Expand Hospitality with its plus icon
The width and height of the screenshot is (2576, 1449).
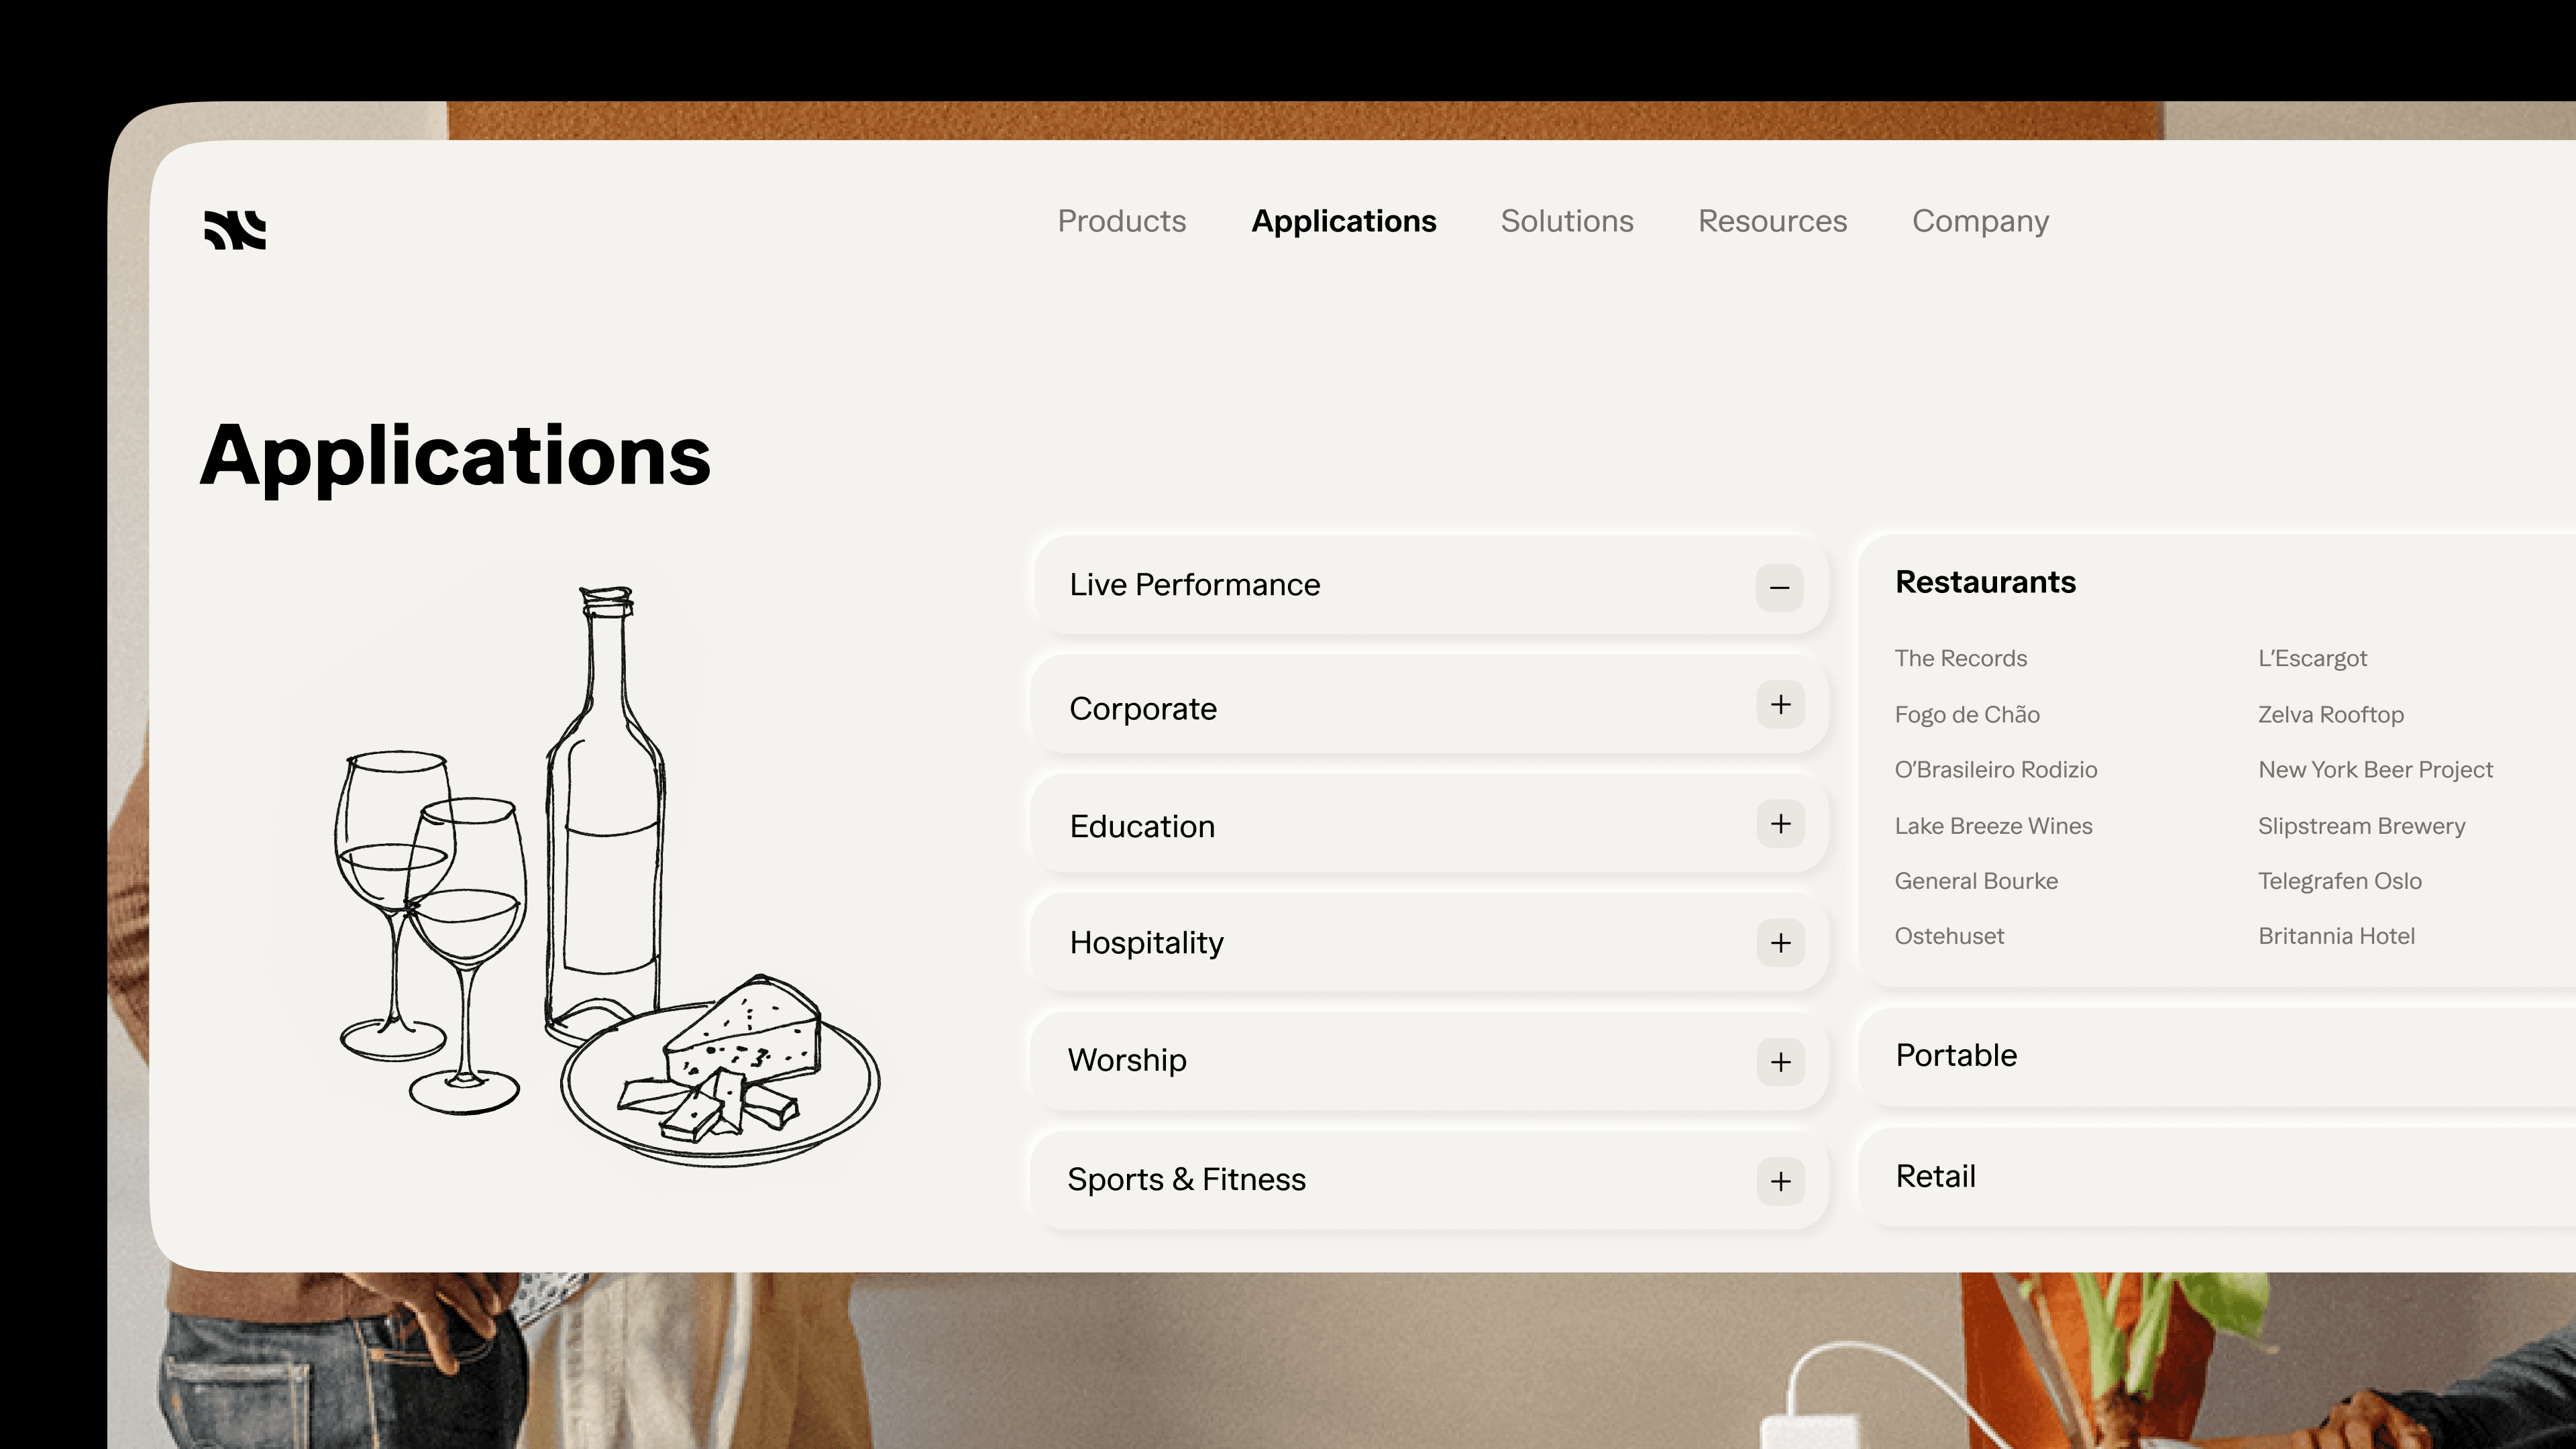pyautogui.click(x=1780, y=943)
